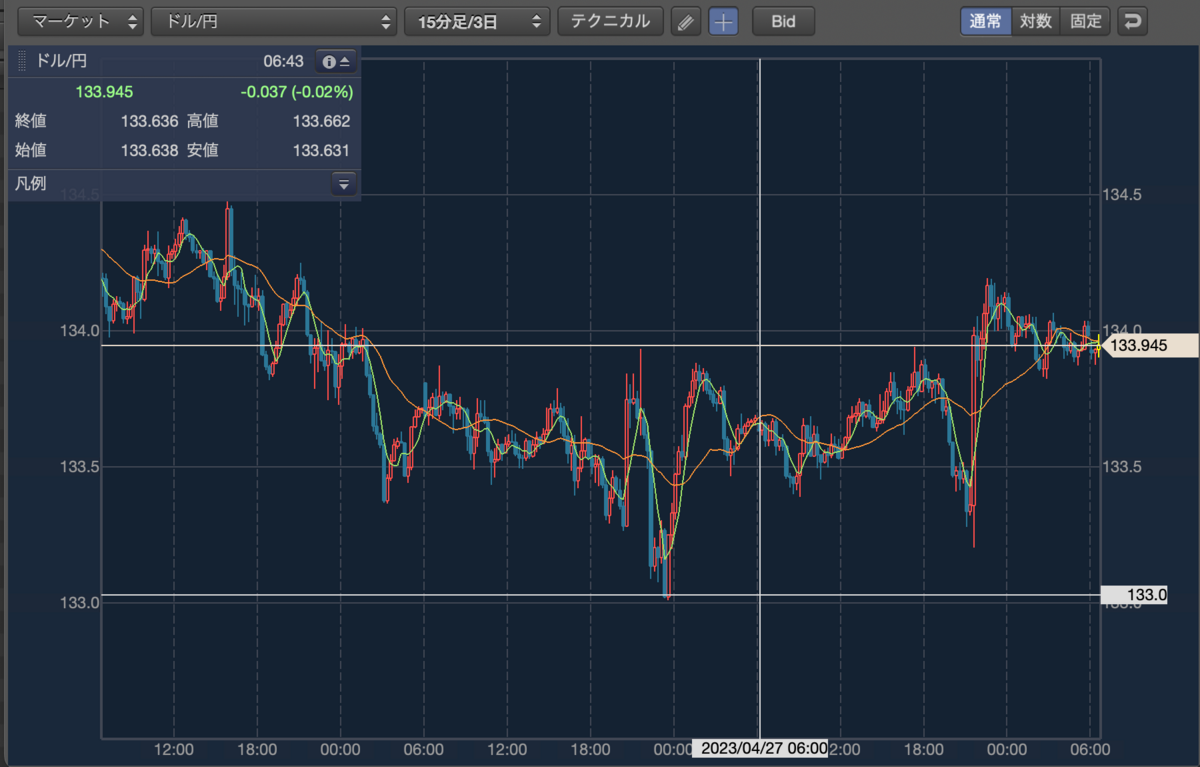Collapse the info panel with info button
This screenshot has width=1200, height=767.
point(335,62)
